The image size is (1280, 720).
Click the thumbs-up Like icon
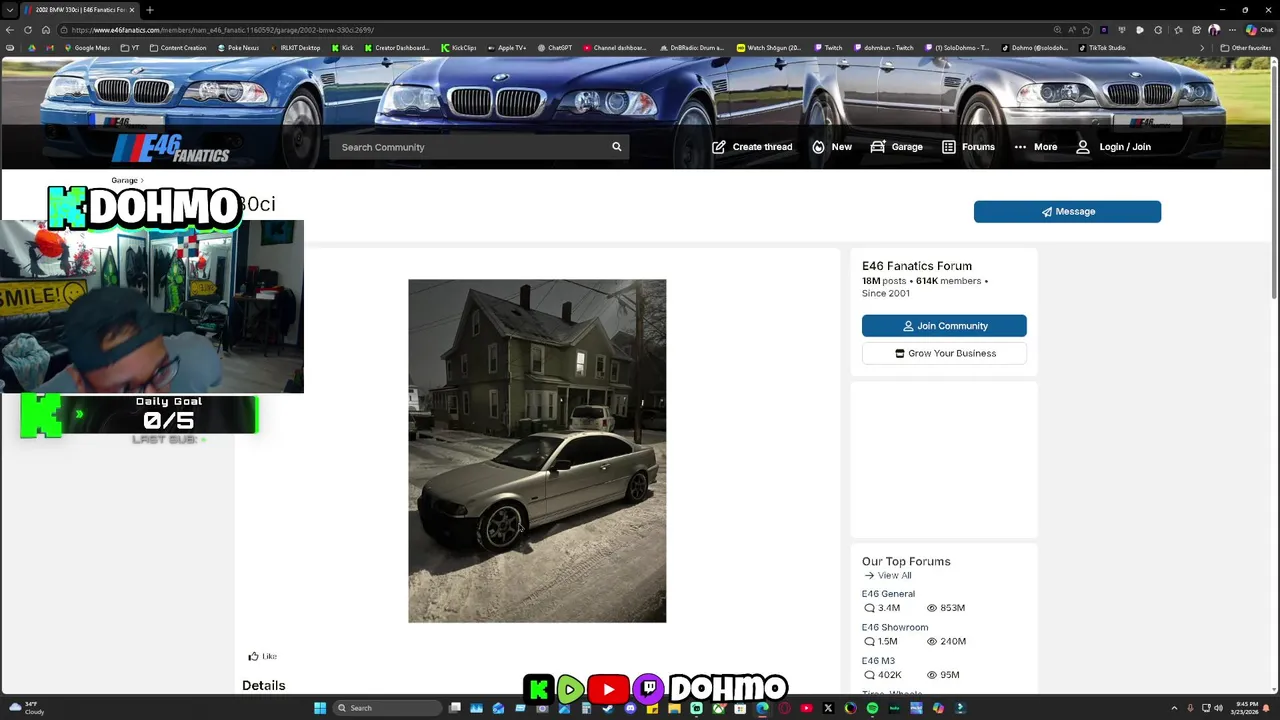(x=253, y=656)
